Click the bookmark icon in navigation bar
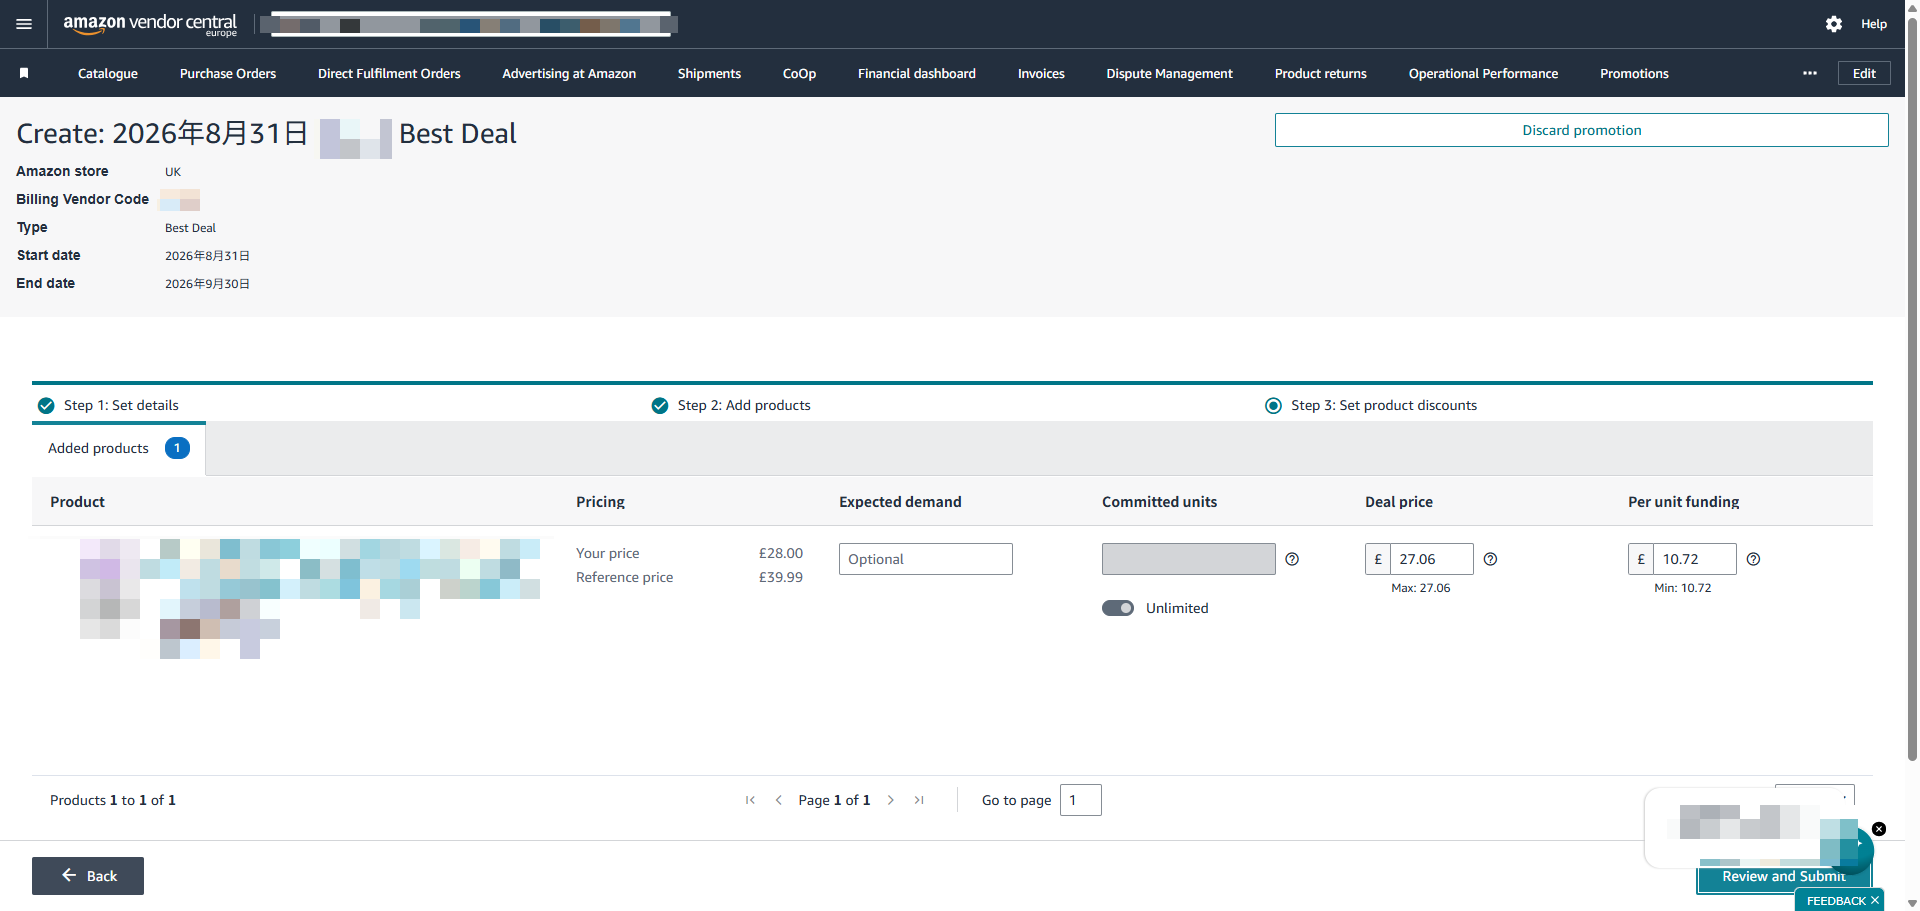Screen dimensions: 1920x911 coord(24,73)
